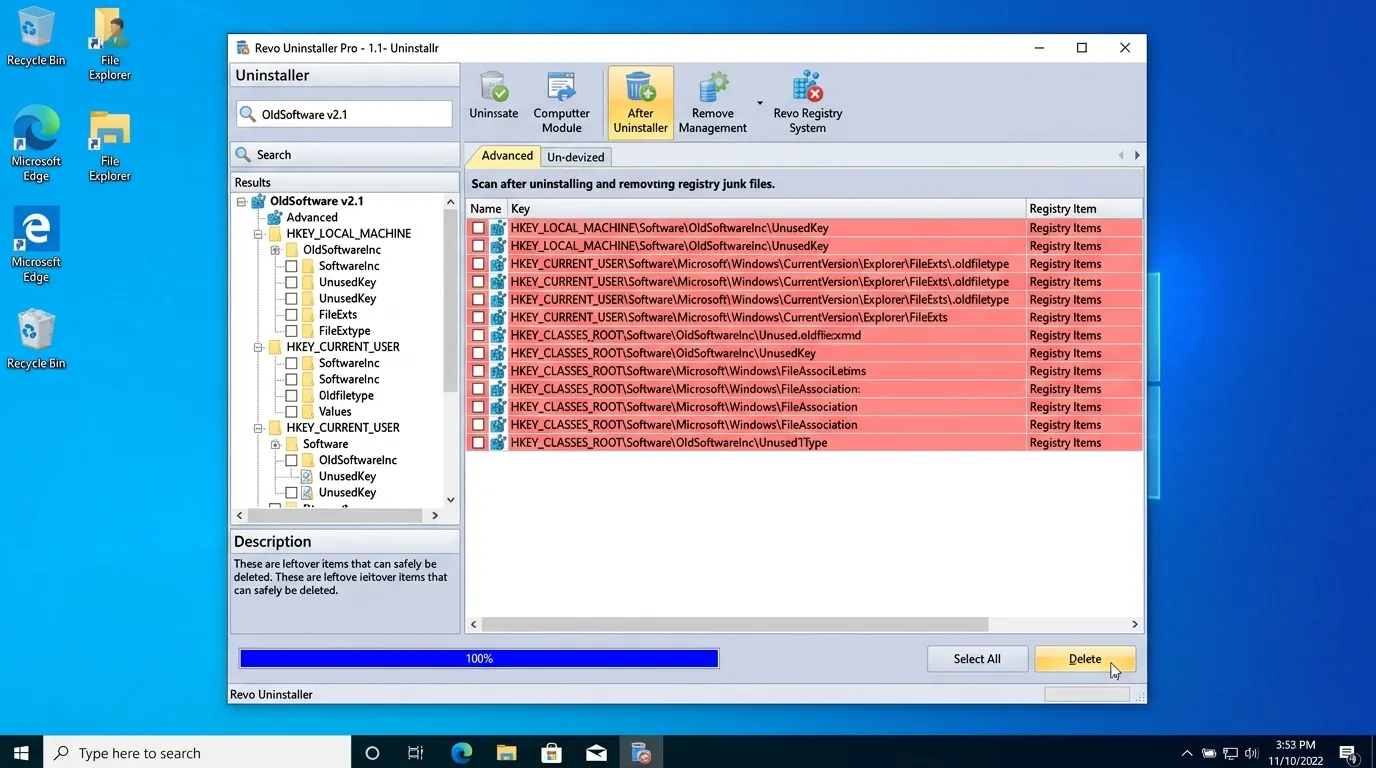Click the right tab-scroll arrow beside the tabs

(x=1137, y=156)
